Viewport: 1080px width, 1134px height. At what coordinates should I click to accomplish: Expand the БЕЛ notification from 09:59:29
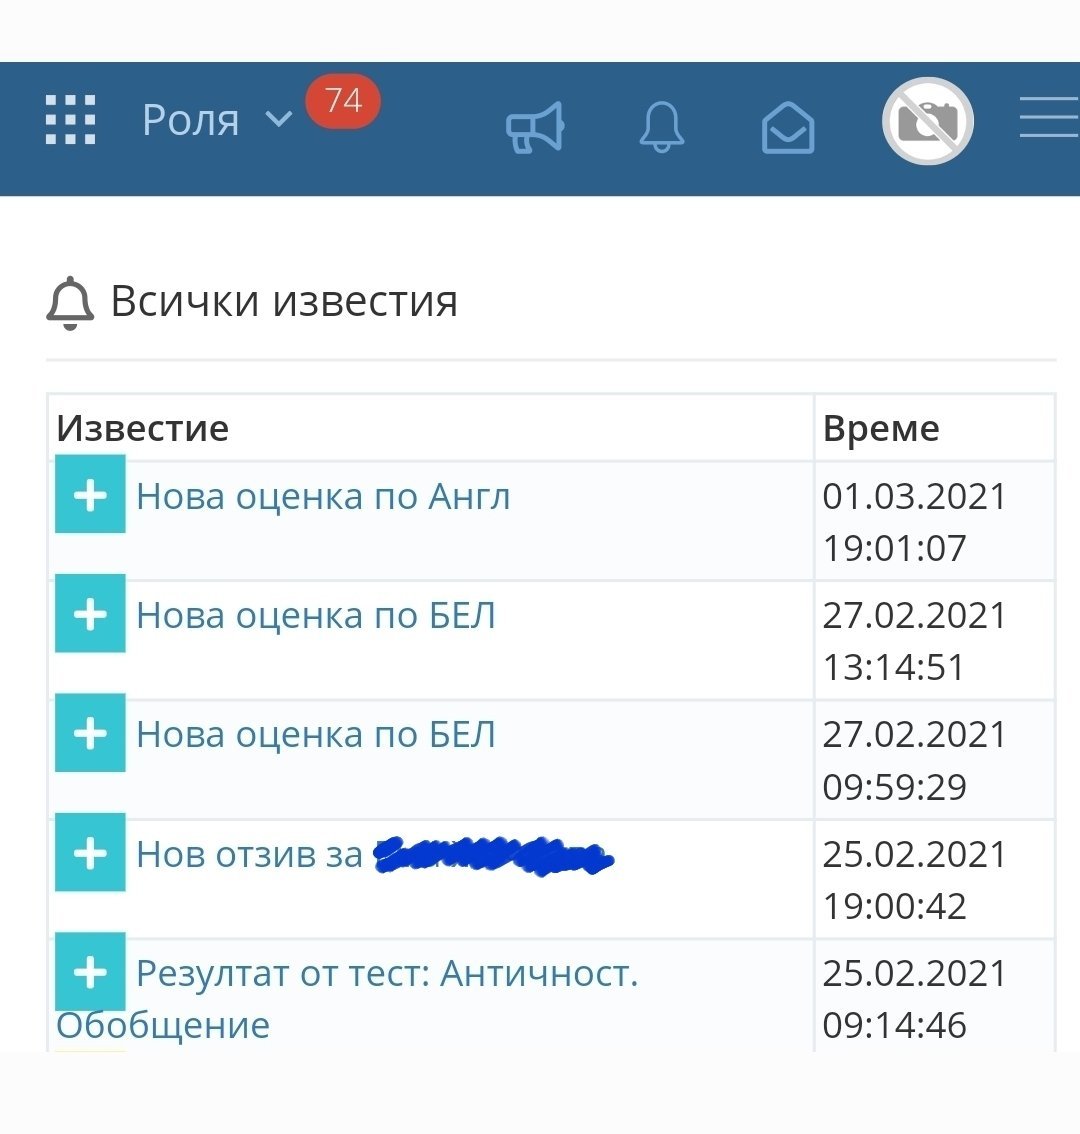click(x=90, y=732)
